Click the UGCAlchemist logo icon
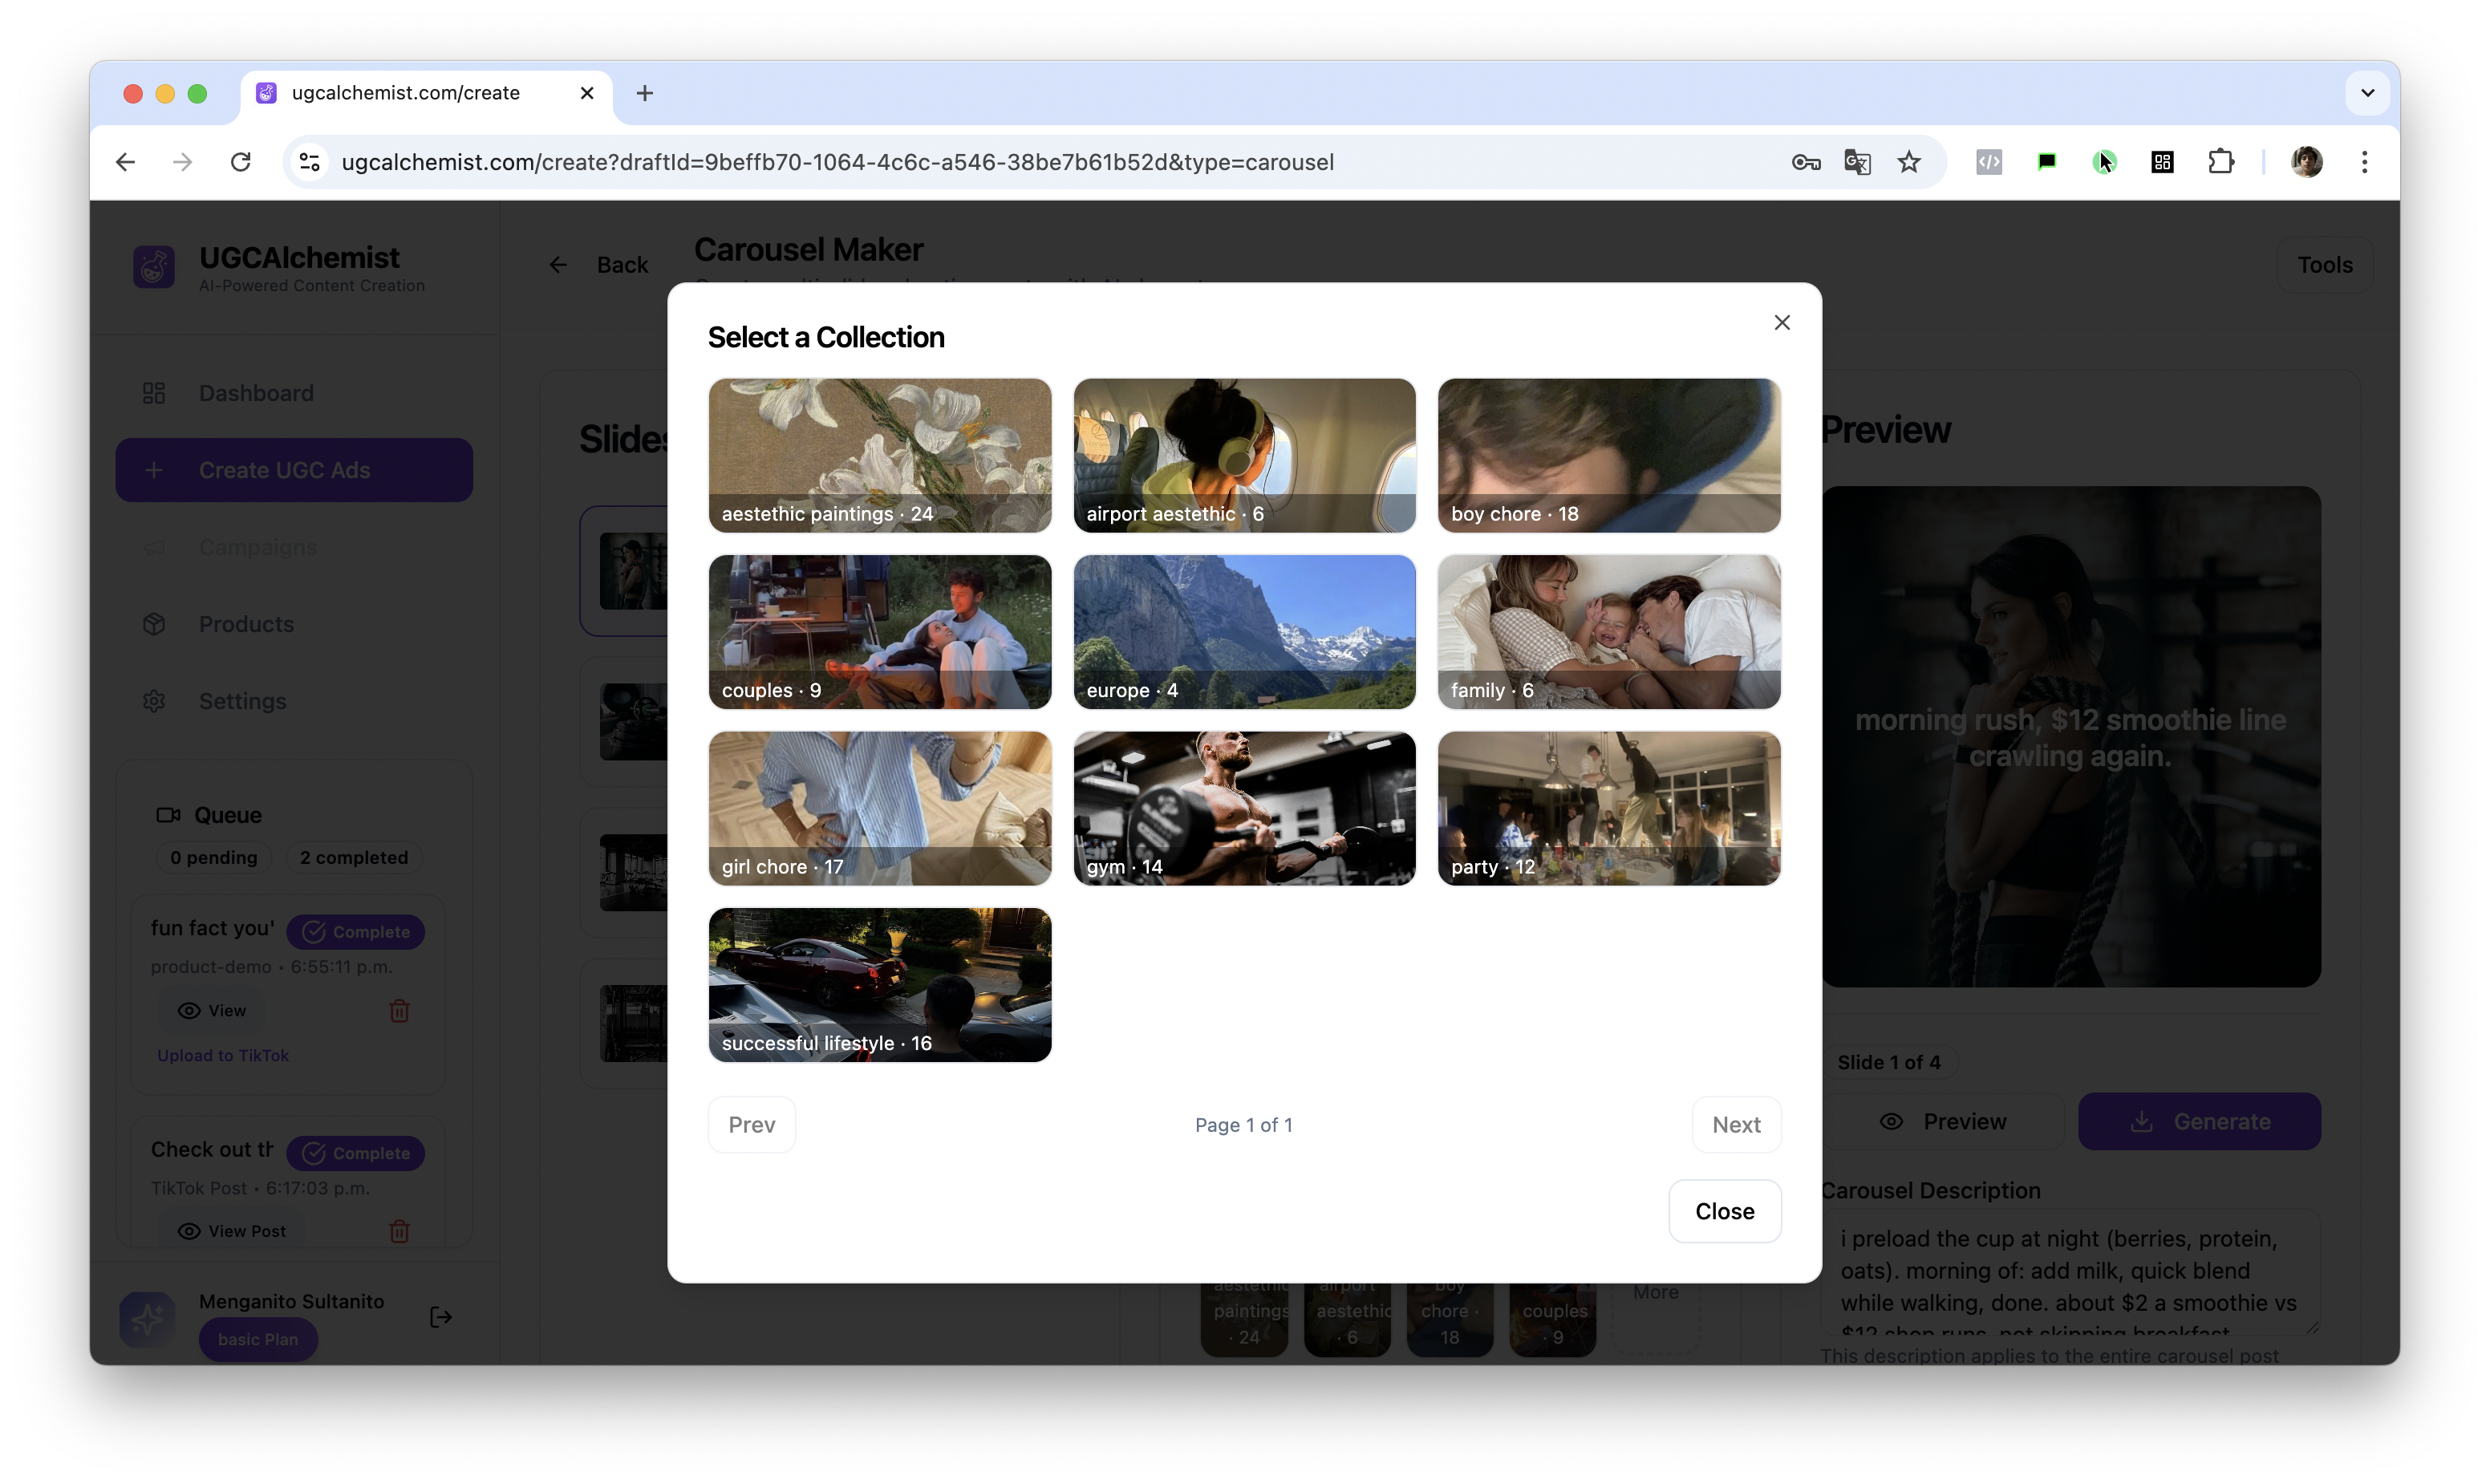This screenshot has width=2490, height=1484. (x=154, y=267)
